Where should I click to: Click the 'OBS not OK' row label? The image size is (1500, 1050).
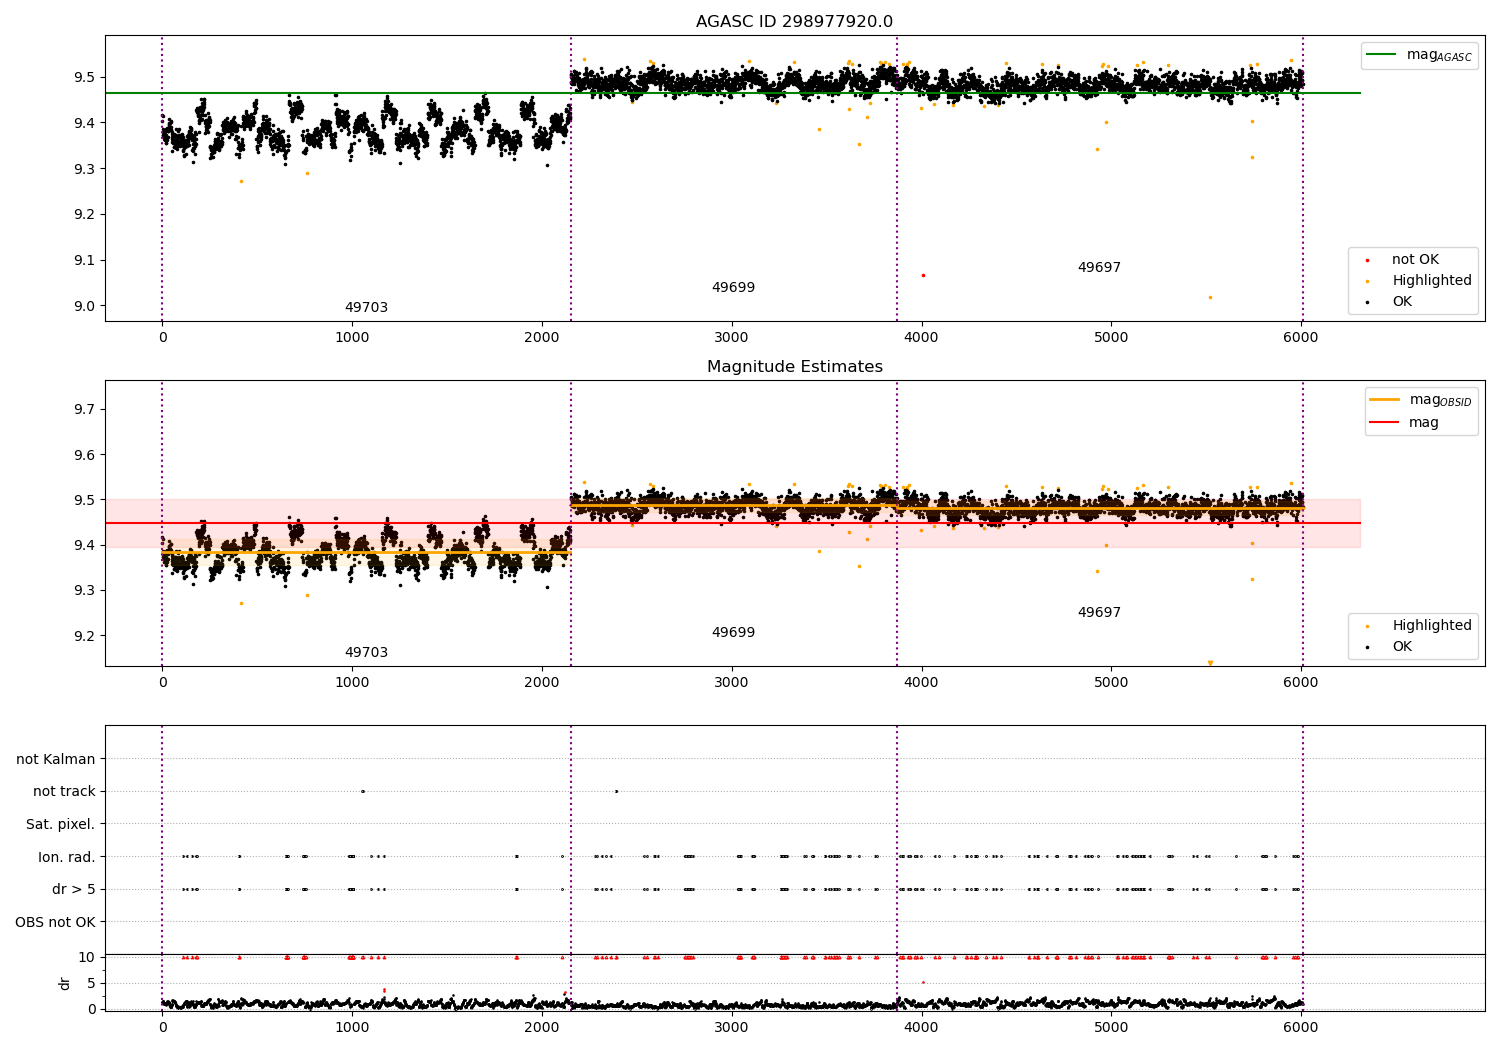(55, 922)
